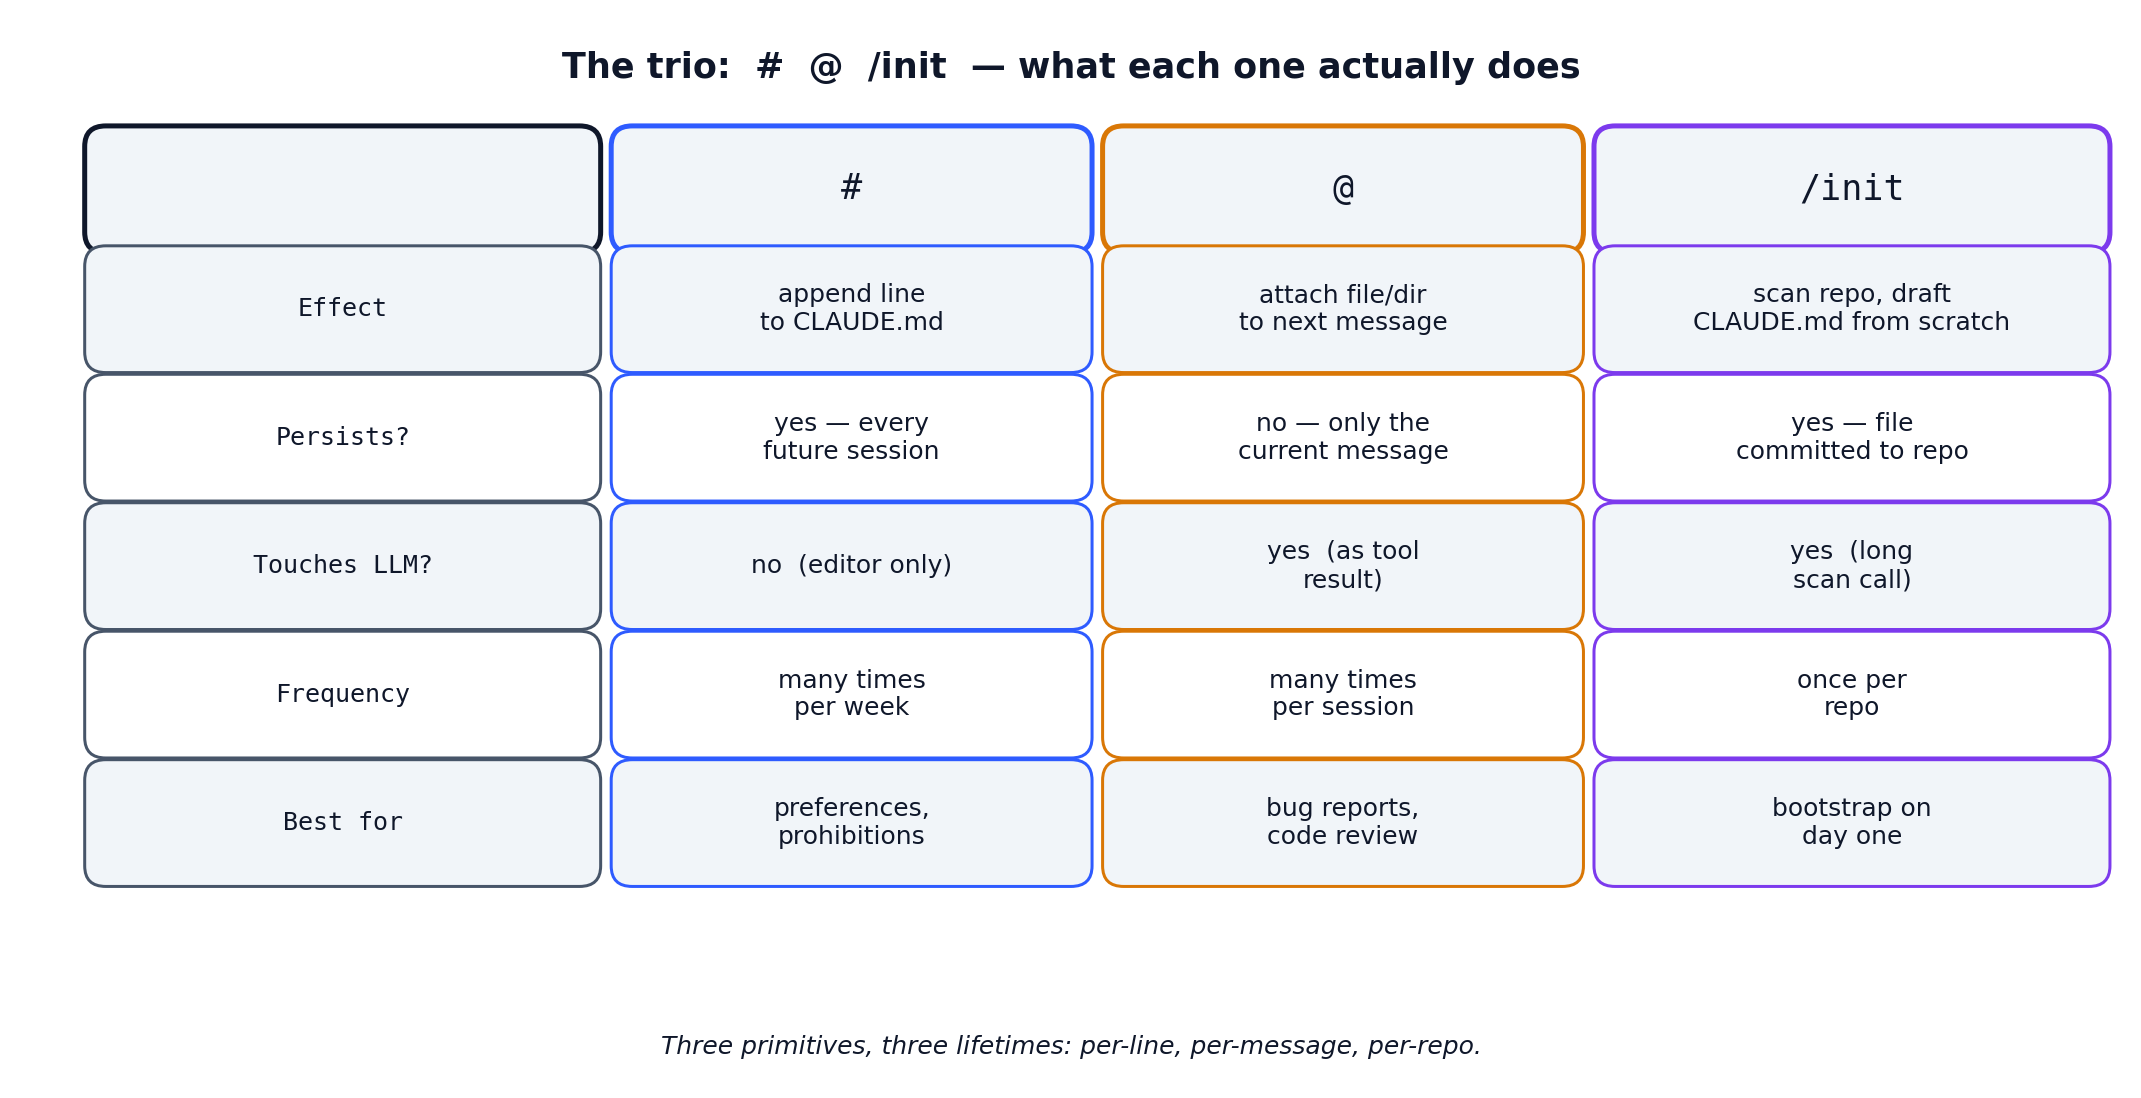Click the 'bootstrap on day one' cell
The width and height of the screenshot is (2141, 1098).
[x=1852, y=823]
